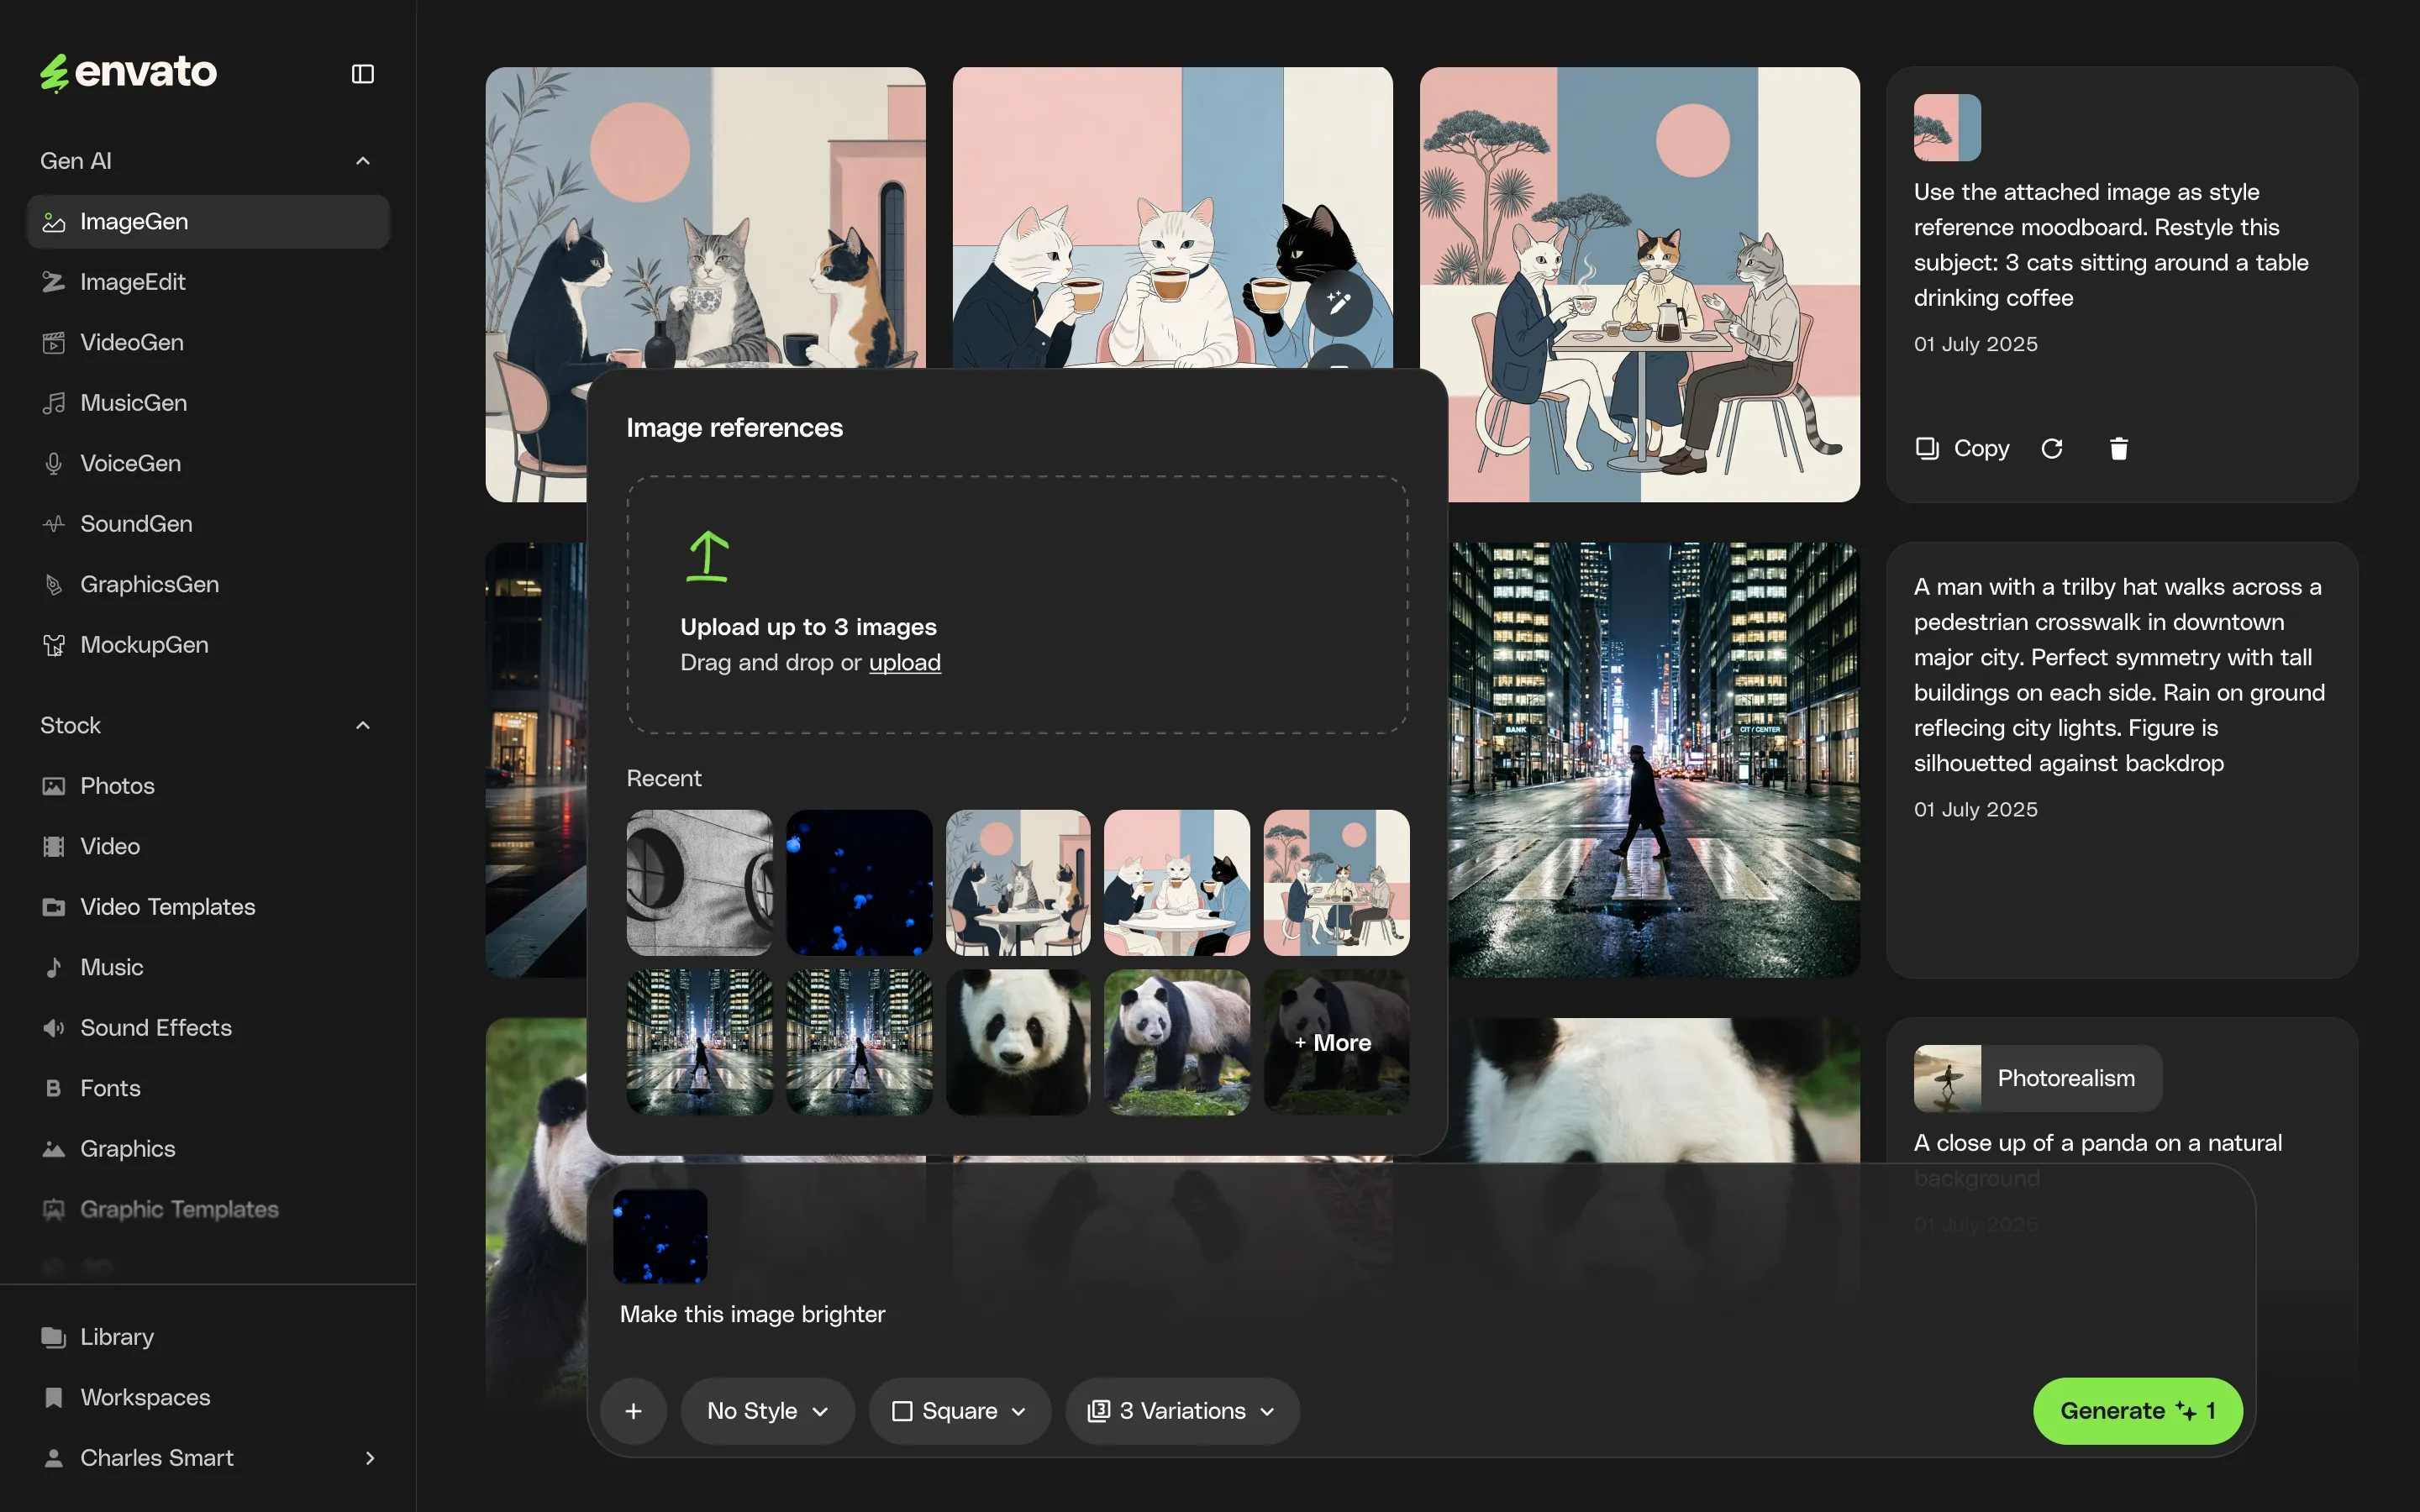The width and height of the screenshot is (2420, 1512).
Task: Click the Graphic Templates icon
Action: pyautogui.click(x=54, y=1210)
